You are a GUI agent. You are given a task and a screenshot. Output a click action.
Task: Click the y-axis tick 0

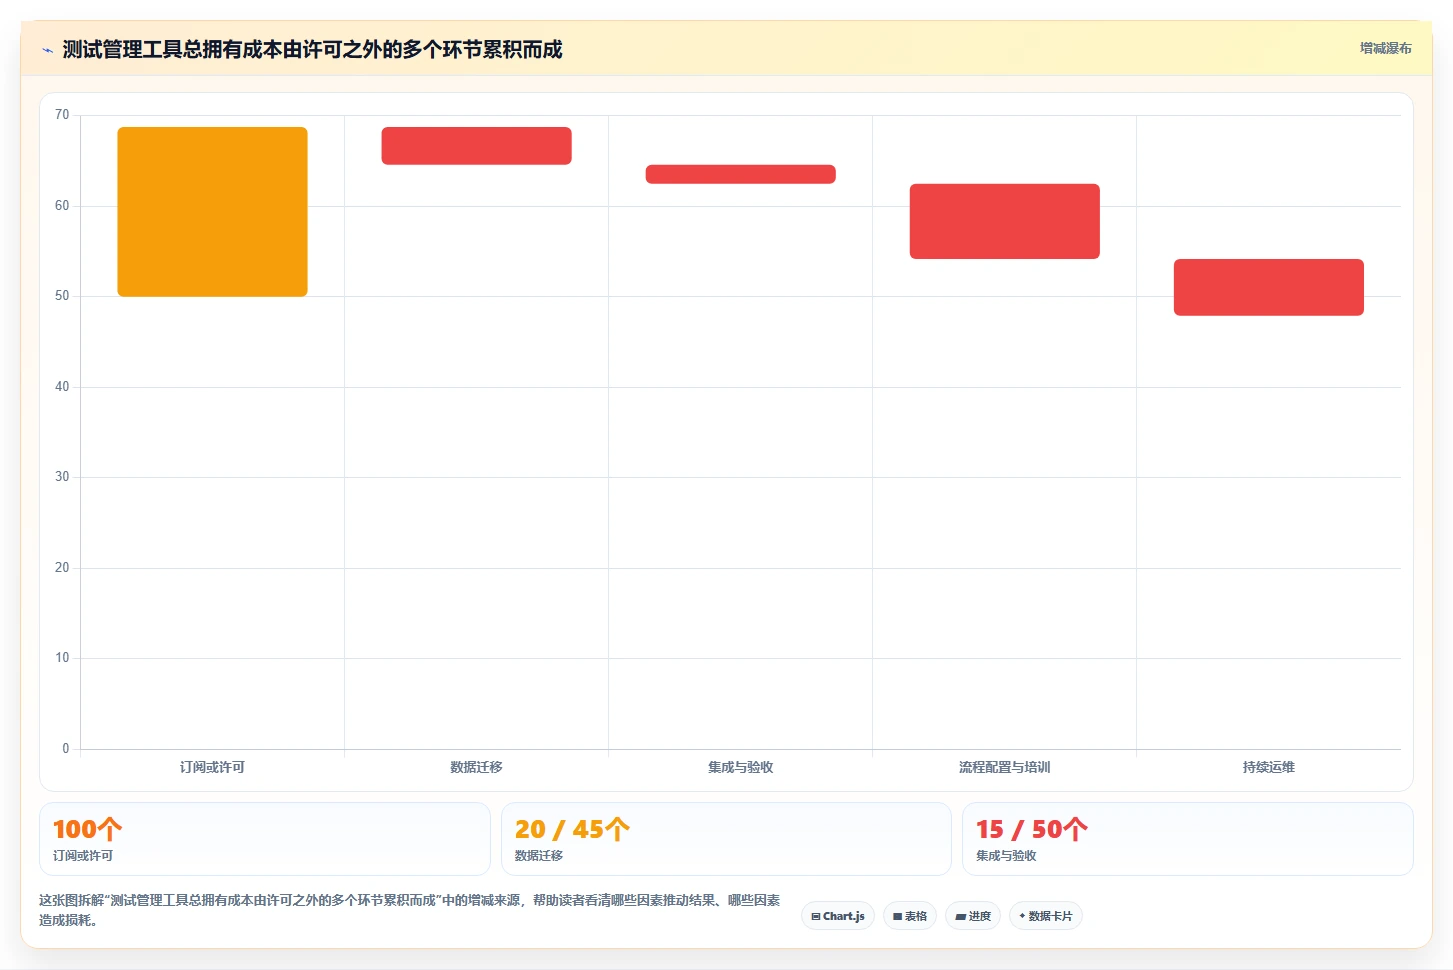[x=66, y=749]
